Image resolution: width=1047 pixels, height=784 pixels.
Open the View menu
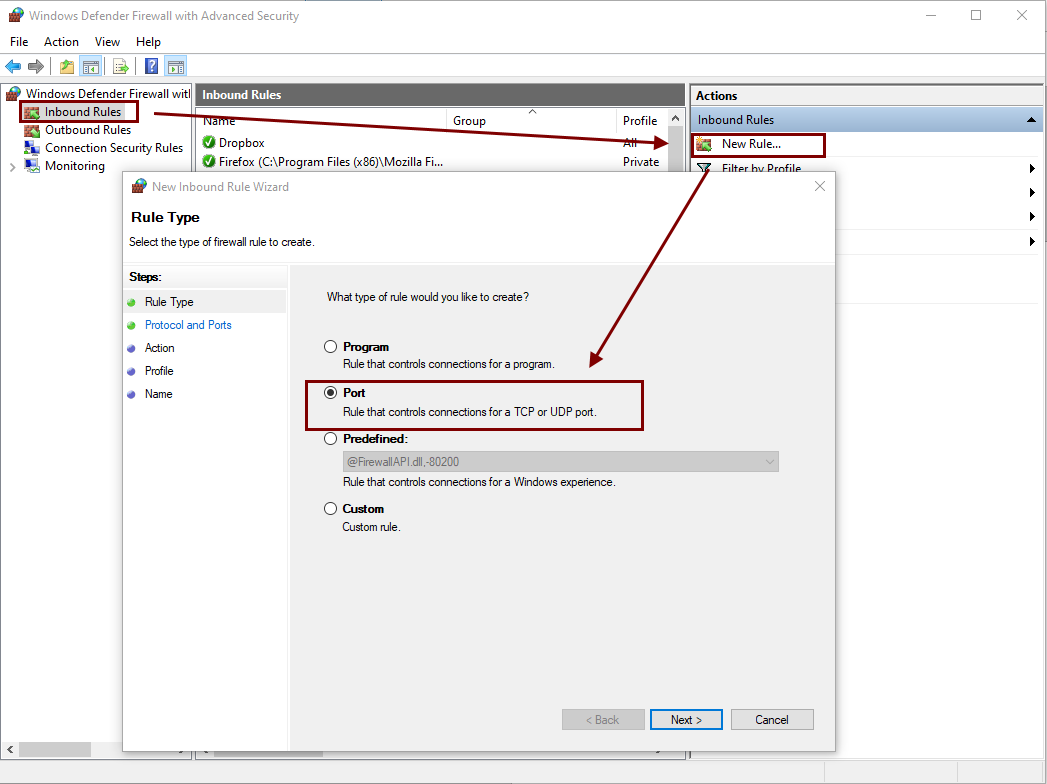107,42
